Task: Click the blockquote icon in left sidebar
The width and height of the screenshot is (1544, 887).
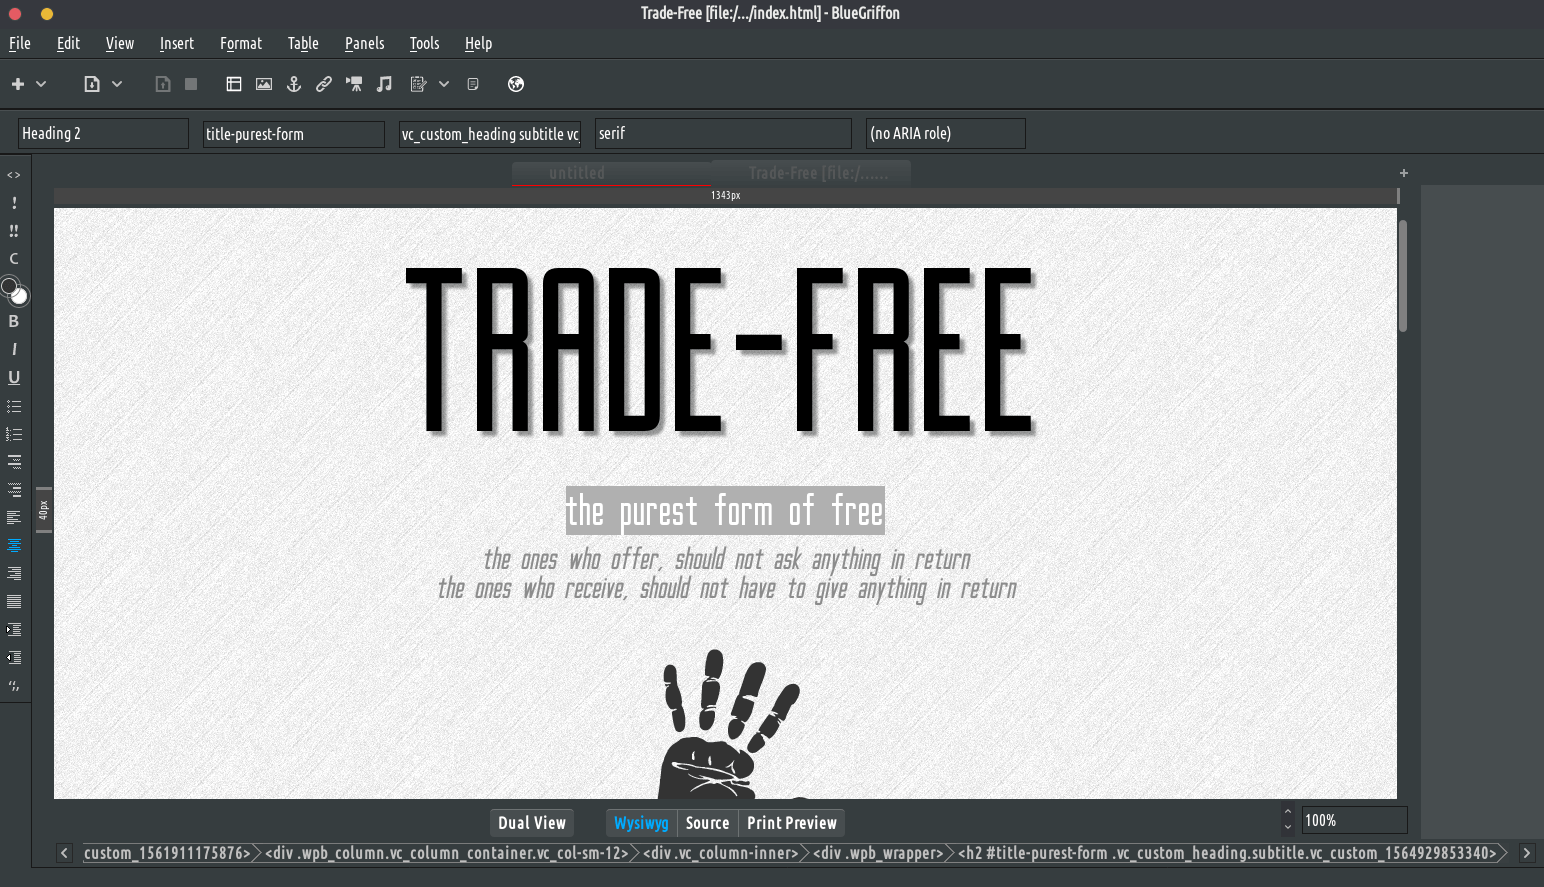Action: [x=14, y=686]
